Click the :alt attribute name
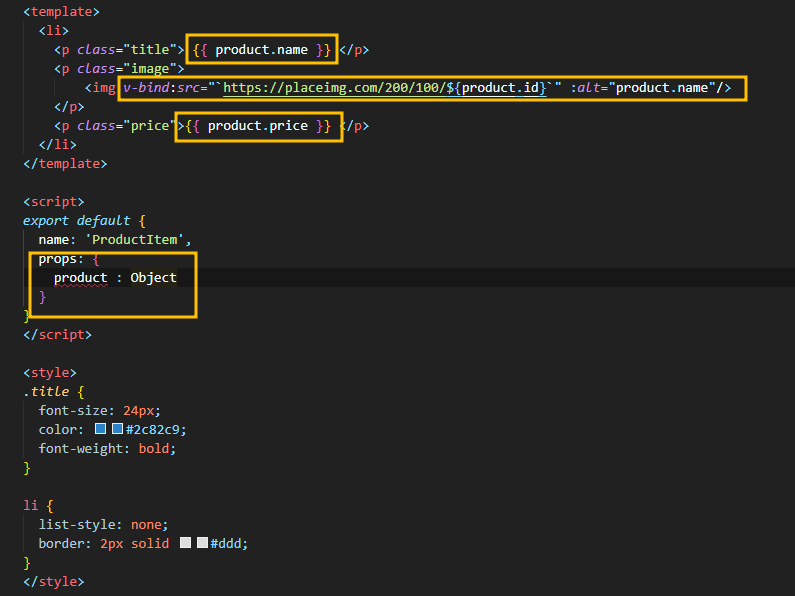Screen dimensions: 795x596 tap(585, 88)
